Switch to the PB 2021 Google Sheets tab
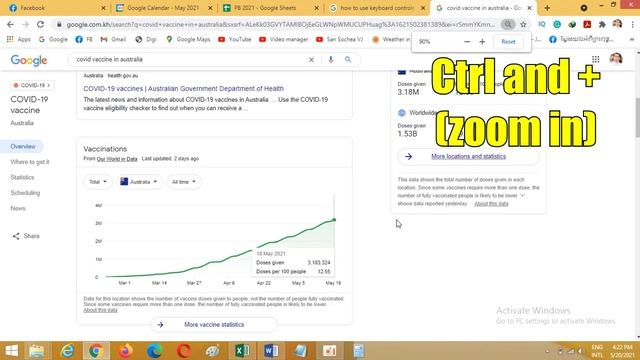Screen dimensions: 640x360 [x=271, y=8]
